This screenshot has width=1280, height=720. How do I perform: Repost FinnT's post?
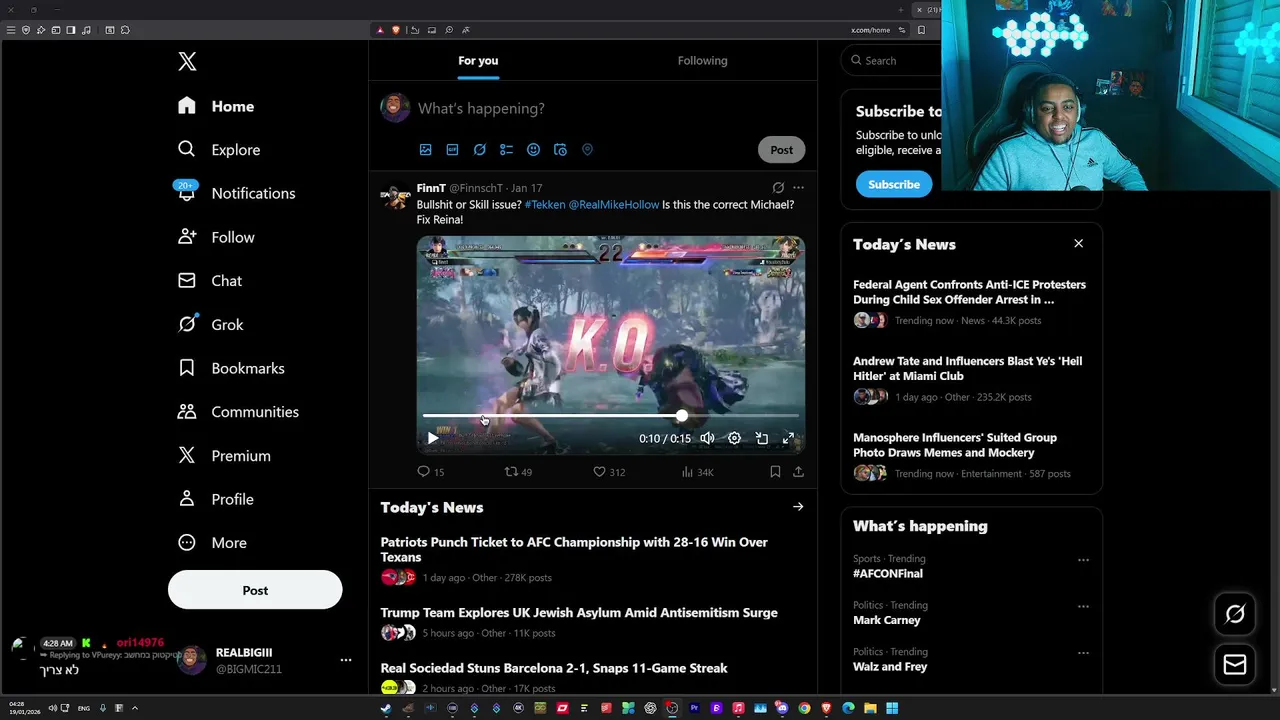coord(518,472)
